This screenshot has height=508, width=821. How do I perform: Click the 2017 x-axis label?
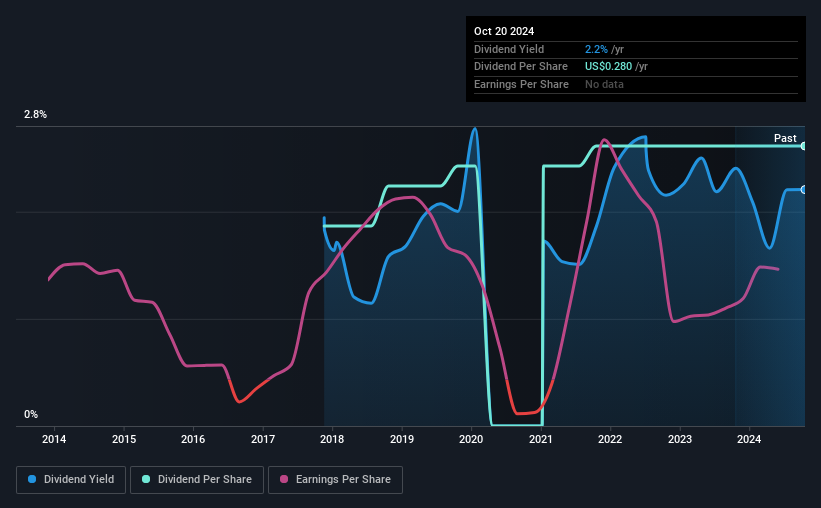[x=263, y=439]
